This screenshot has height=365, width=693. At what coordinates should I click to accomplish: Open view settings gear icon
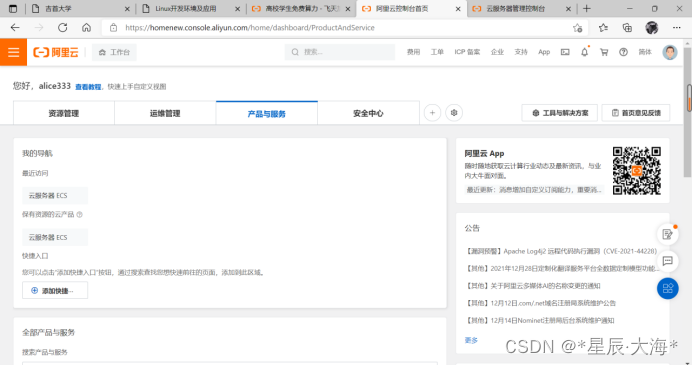click(454, 113)
